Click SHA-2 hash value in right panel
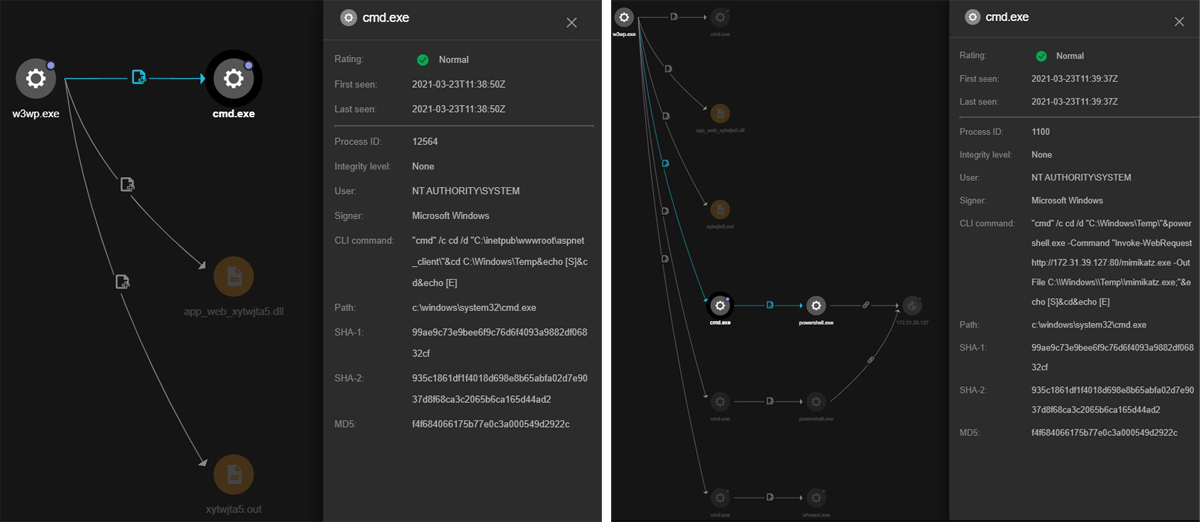The height and width of the screenshot is (522, 1200). click(x=1112, y=401)
